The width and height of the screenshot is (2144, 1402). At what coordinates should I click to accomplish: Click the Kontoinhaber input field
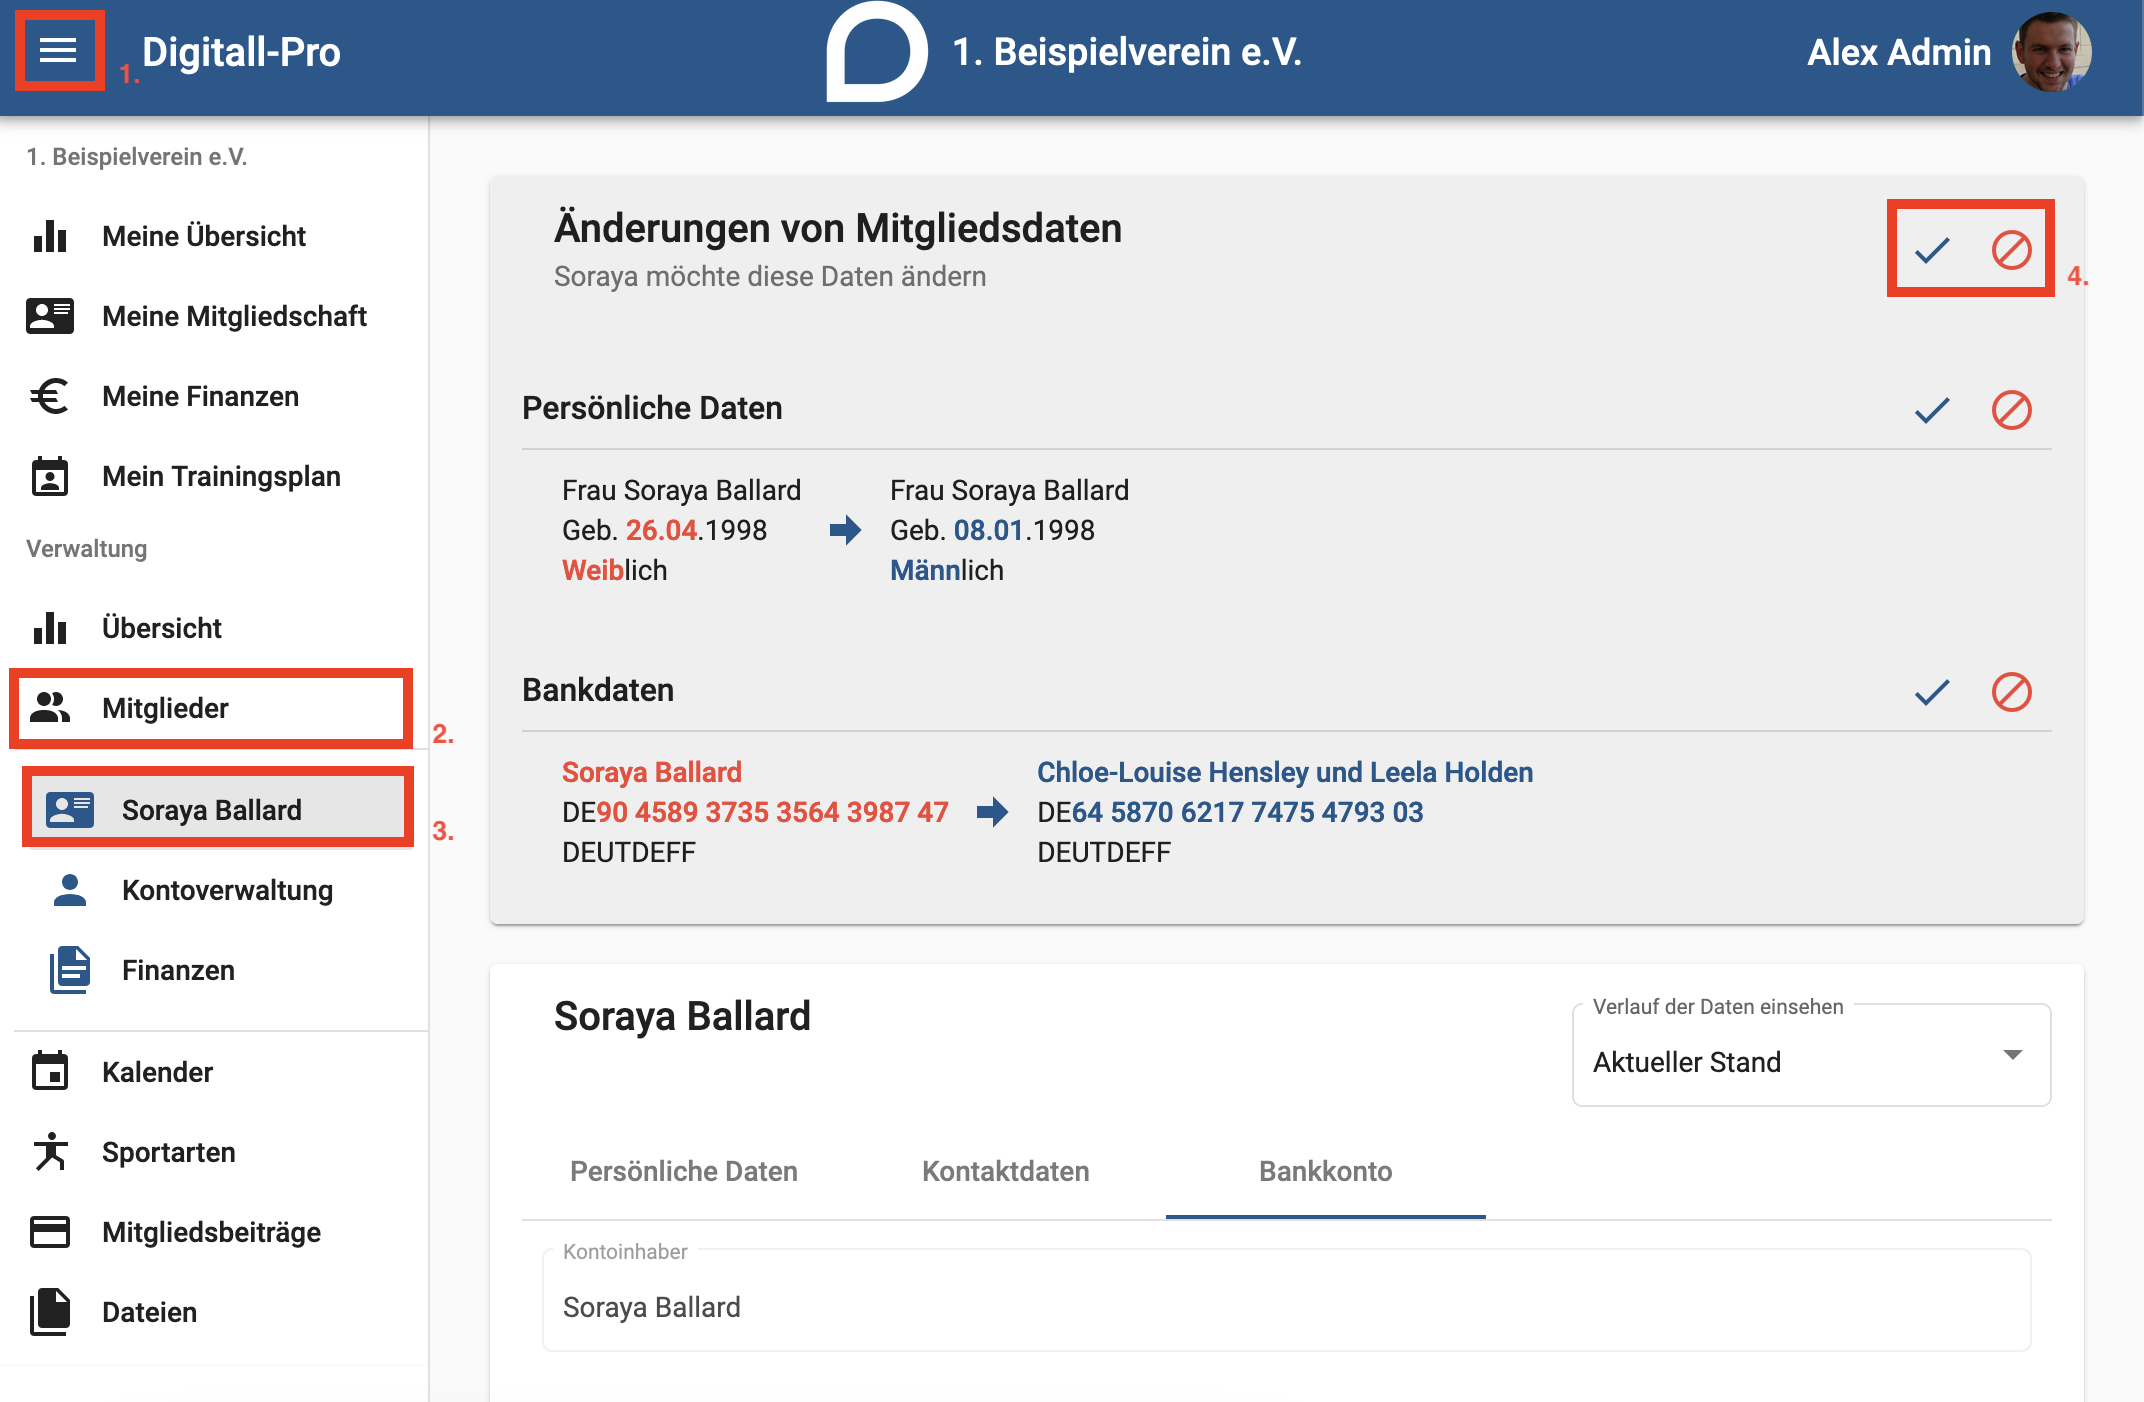pos(1286,1301)
